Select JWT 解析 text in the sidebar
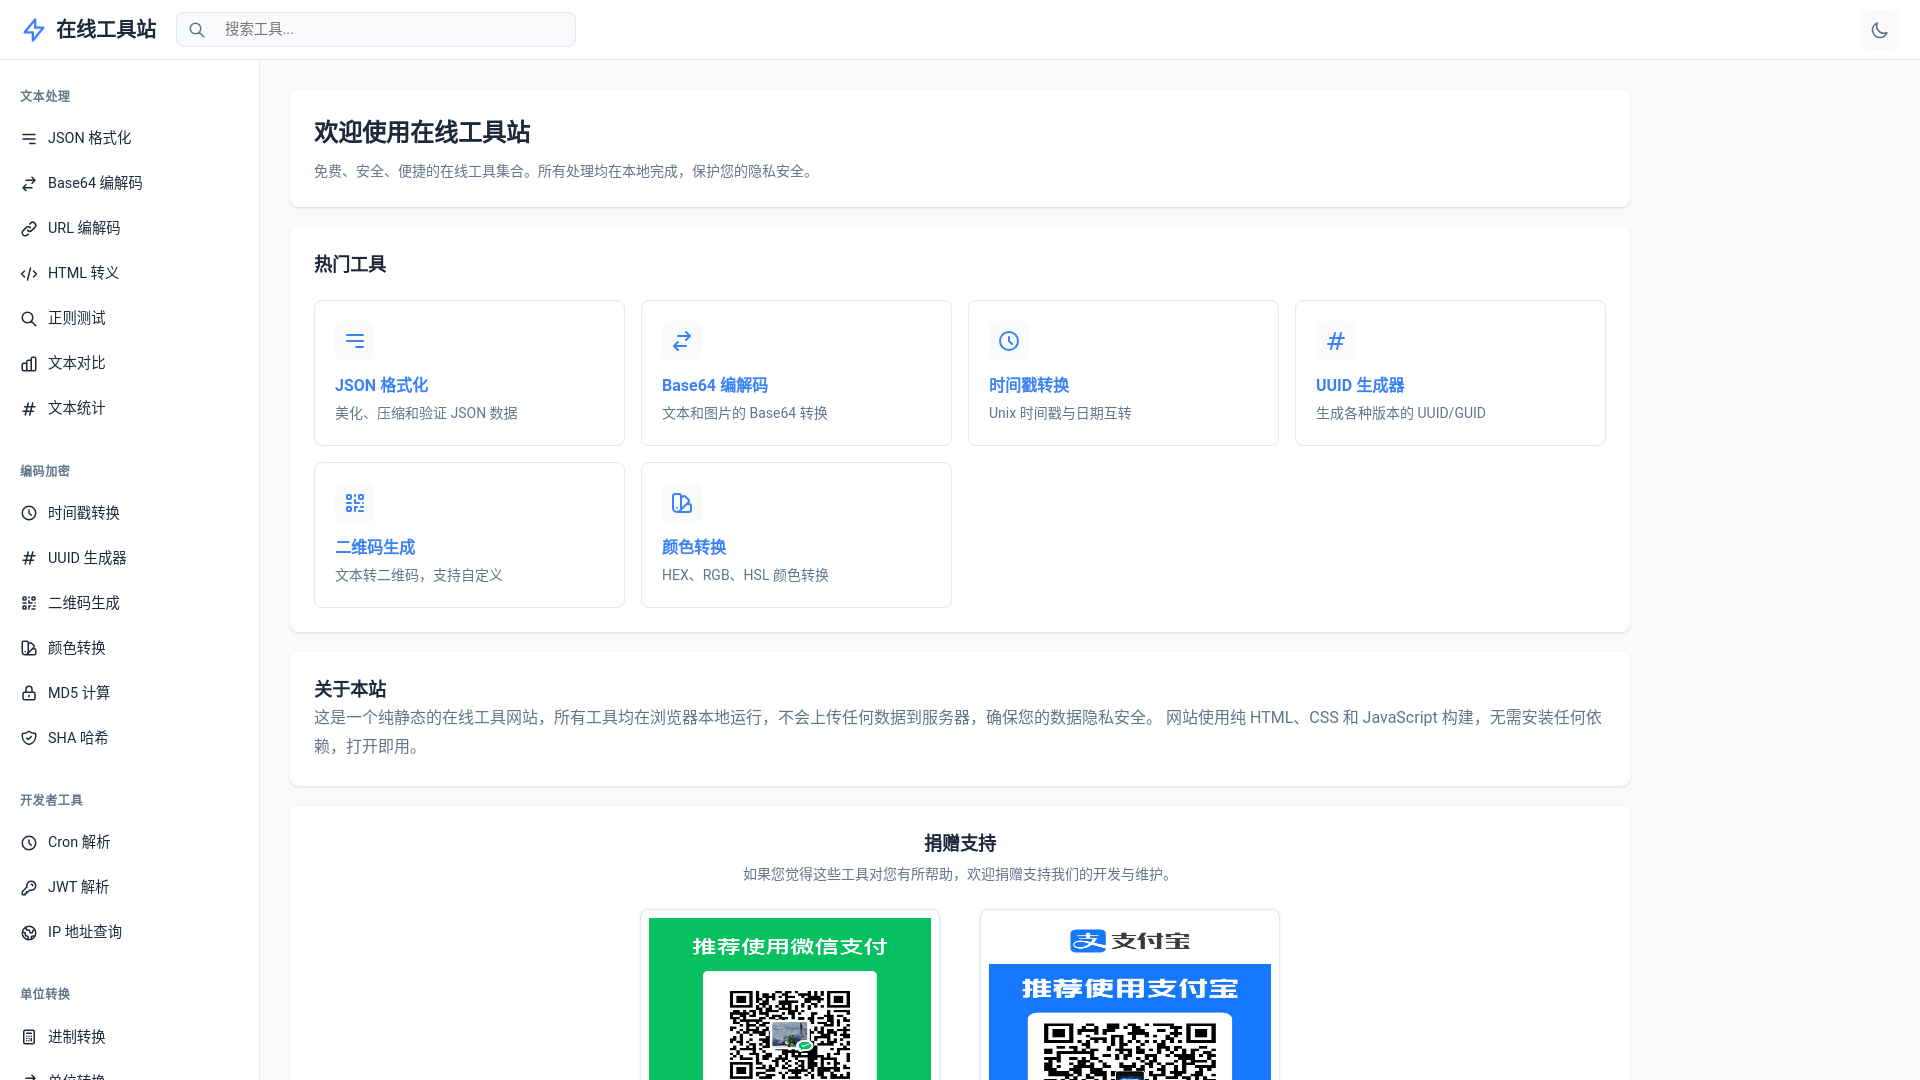 click(x=78, y=887)
